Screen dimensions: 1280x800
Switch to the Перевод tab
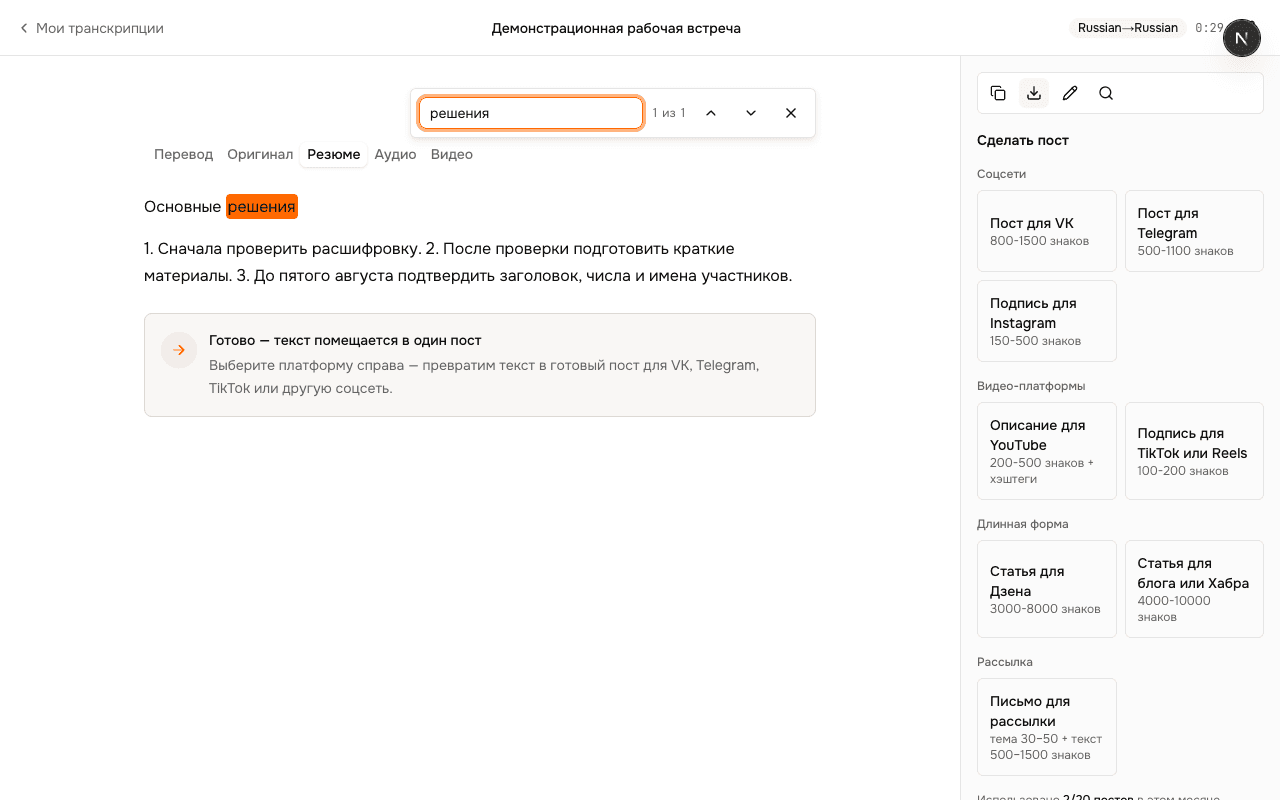coord(184,154)
